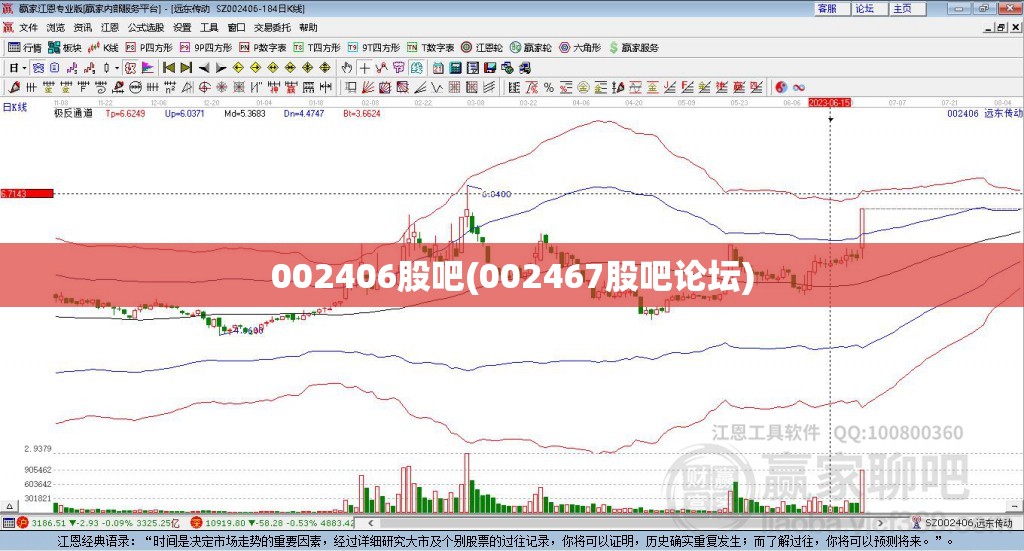Open the 板块 sector view
The image size is (1024, 551).
coord(65,48)
